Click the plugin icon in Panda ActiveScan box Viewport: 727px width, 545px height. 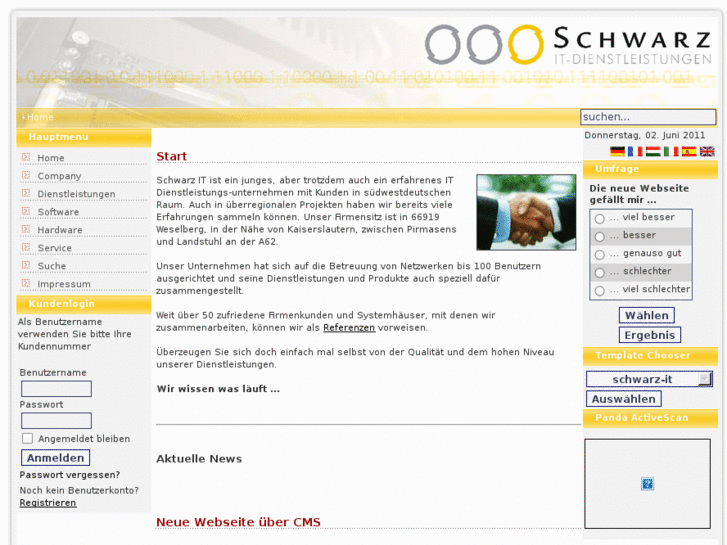pos(647,484)
